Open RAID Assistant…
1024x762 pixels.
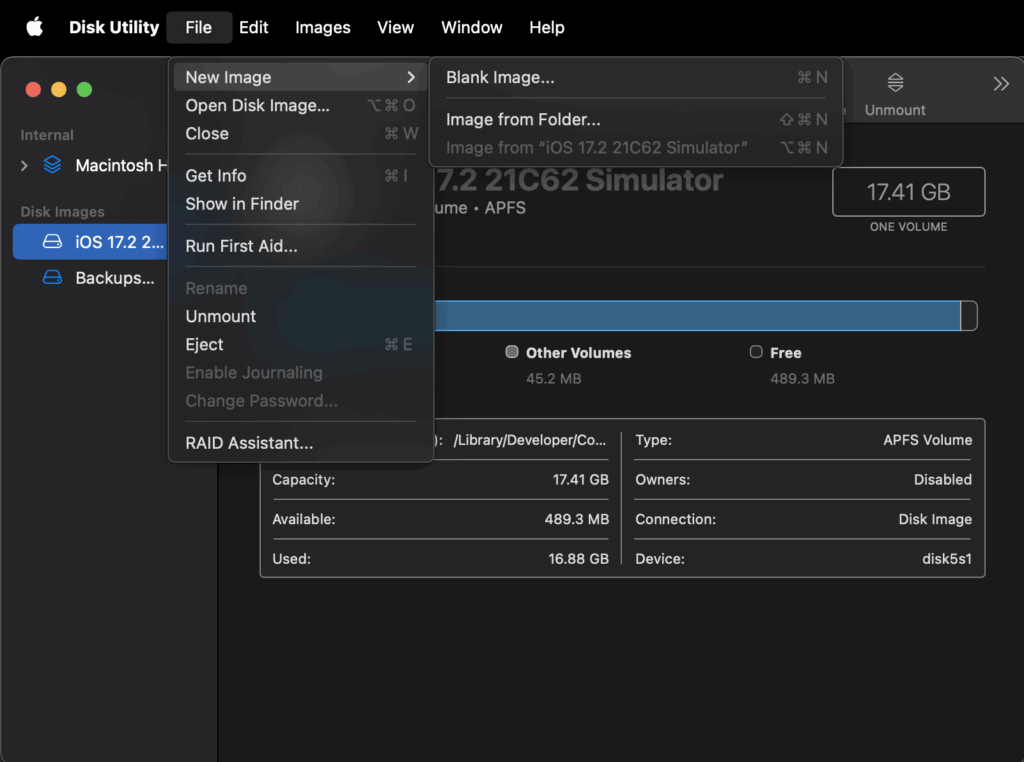(300, 443)
